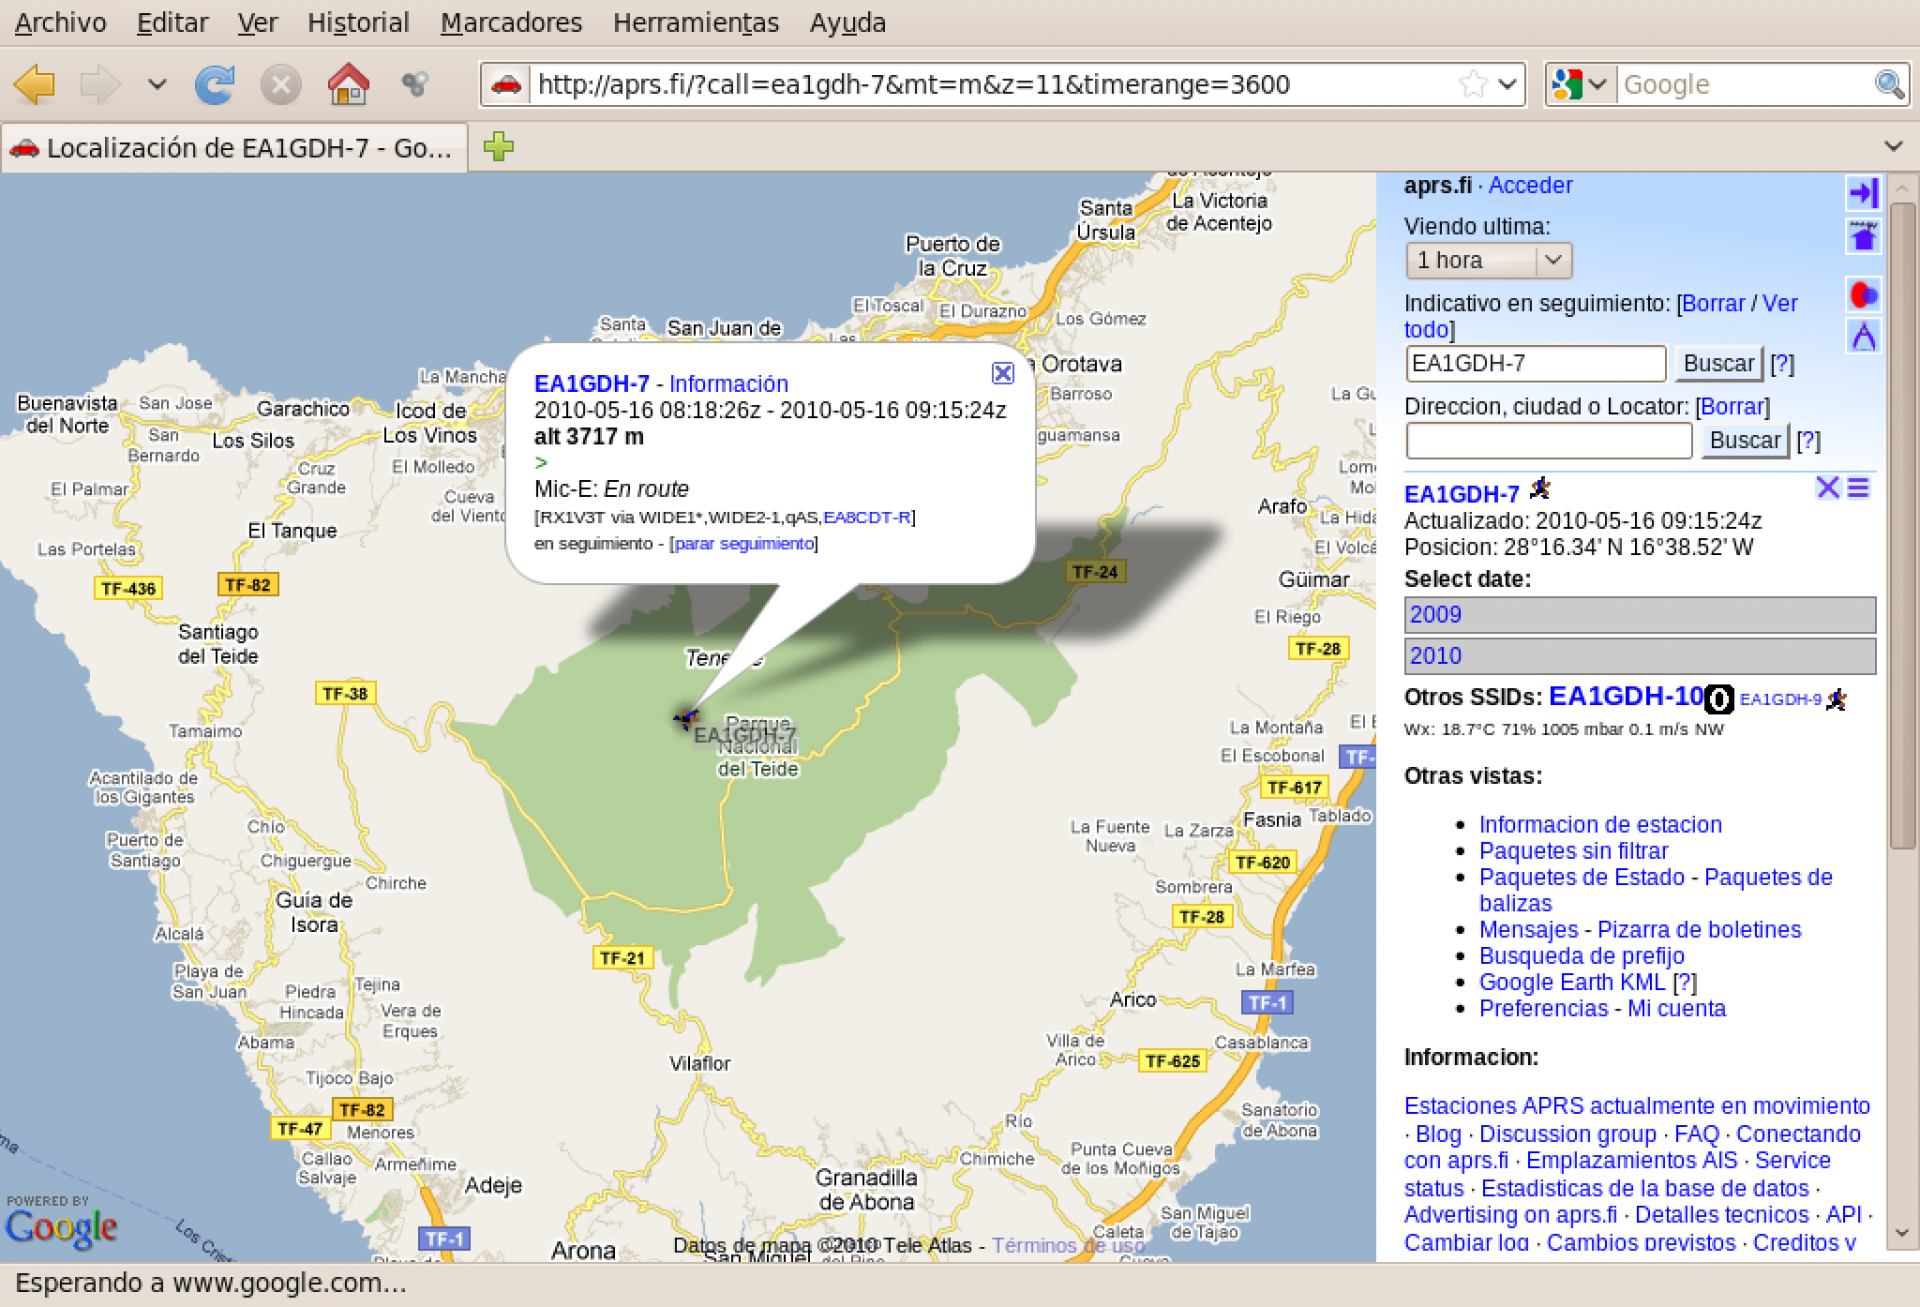
Task: Go back using the browser back arrow
Action: [36, 84]
